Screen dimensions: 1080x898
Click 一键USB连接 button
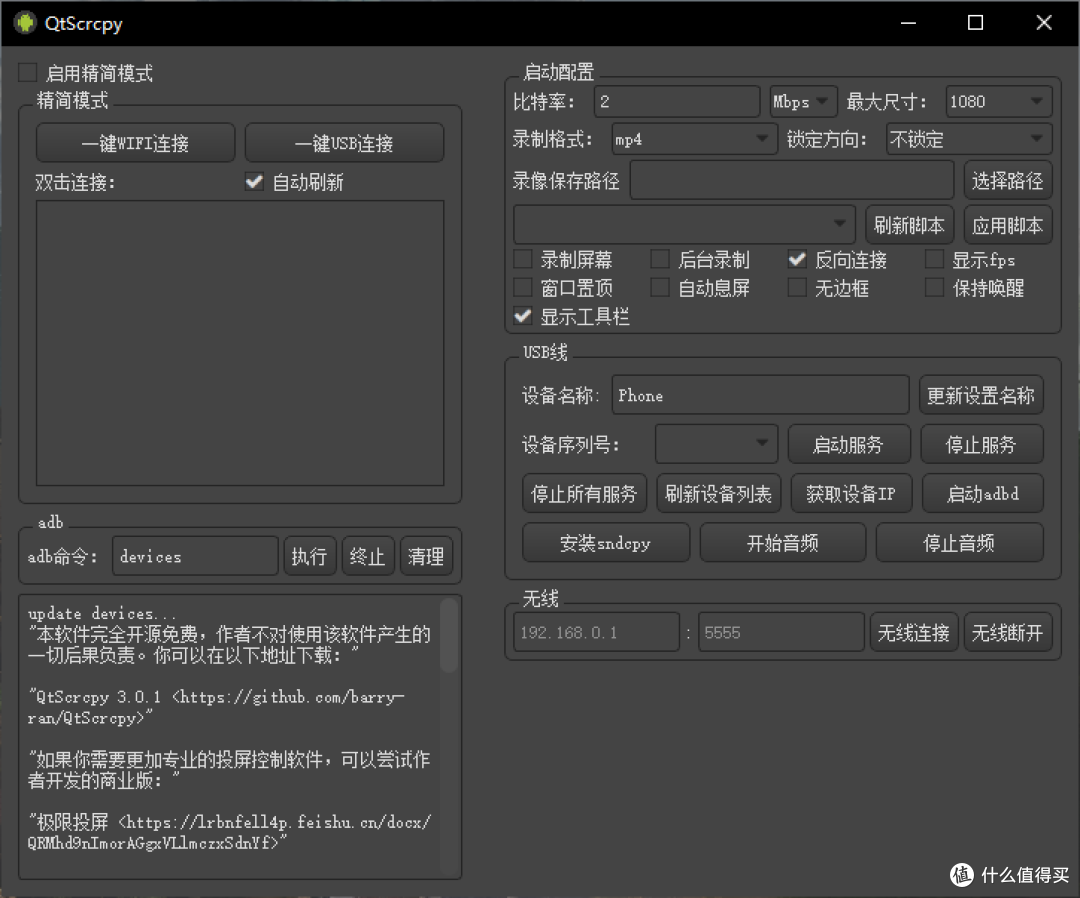[x=344, y=143]
